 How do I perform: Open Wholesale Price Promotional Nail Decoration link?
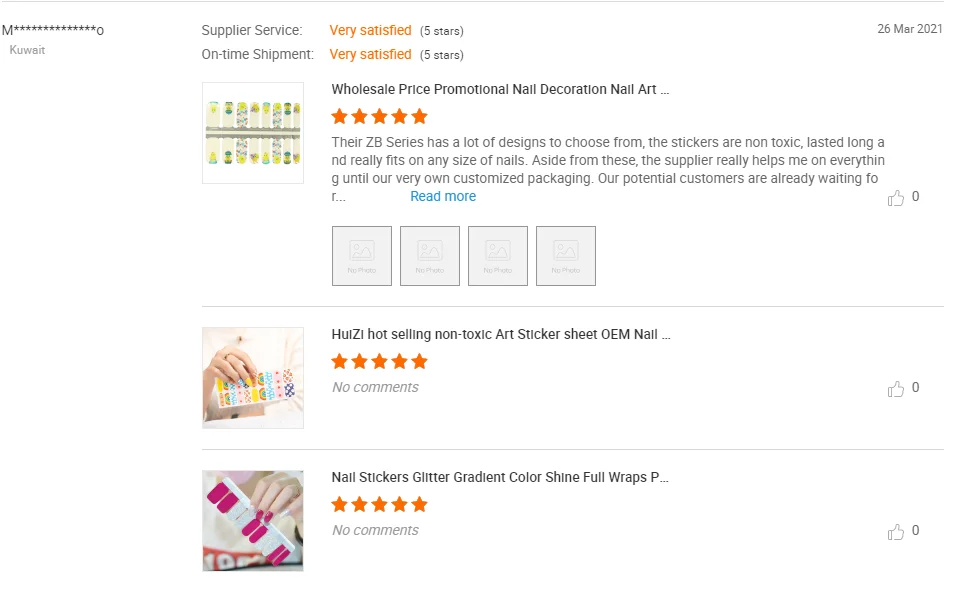click(x=500, y=89)
